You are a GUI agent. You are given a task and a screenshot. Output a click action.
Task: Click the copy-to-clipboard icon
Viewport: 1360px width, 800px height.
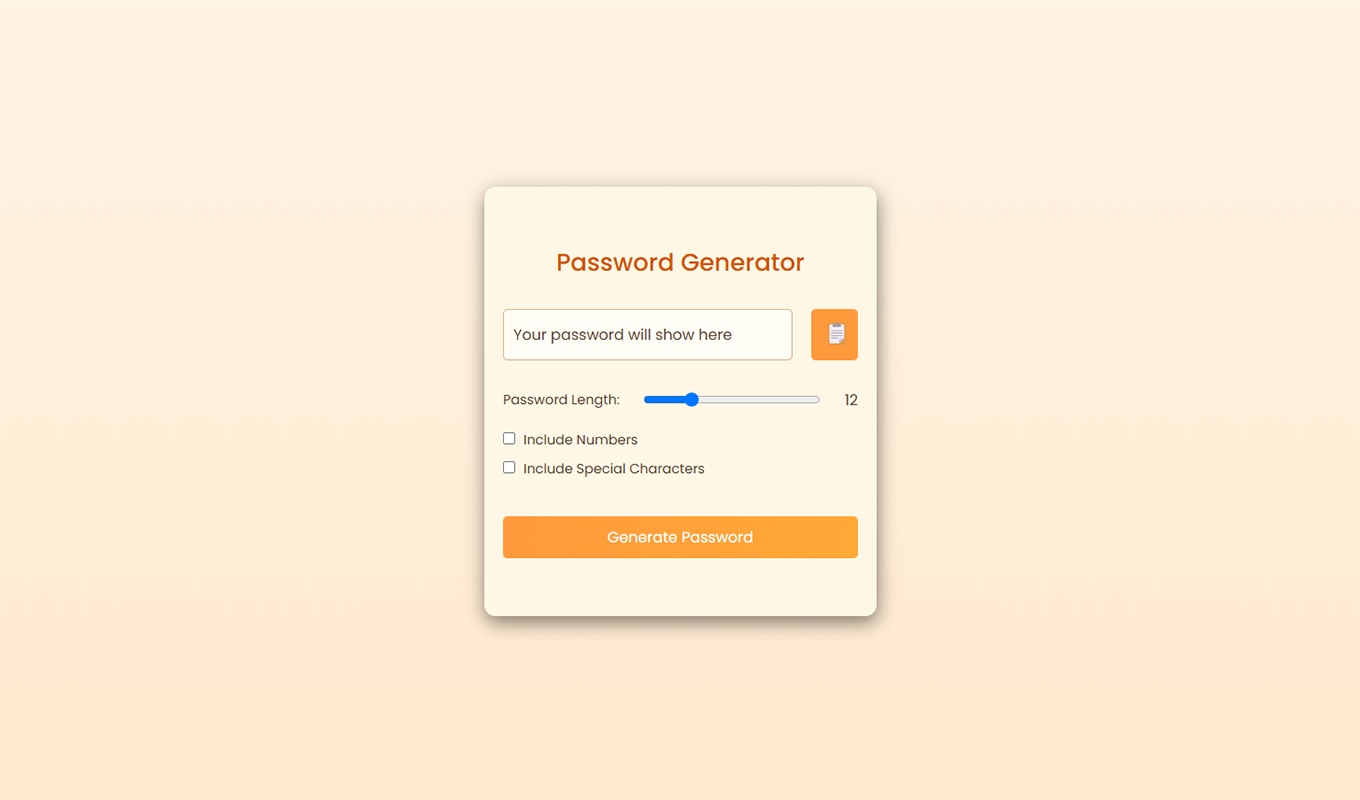[x=834, y=334]
